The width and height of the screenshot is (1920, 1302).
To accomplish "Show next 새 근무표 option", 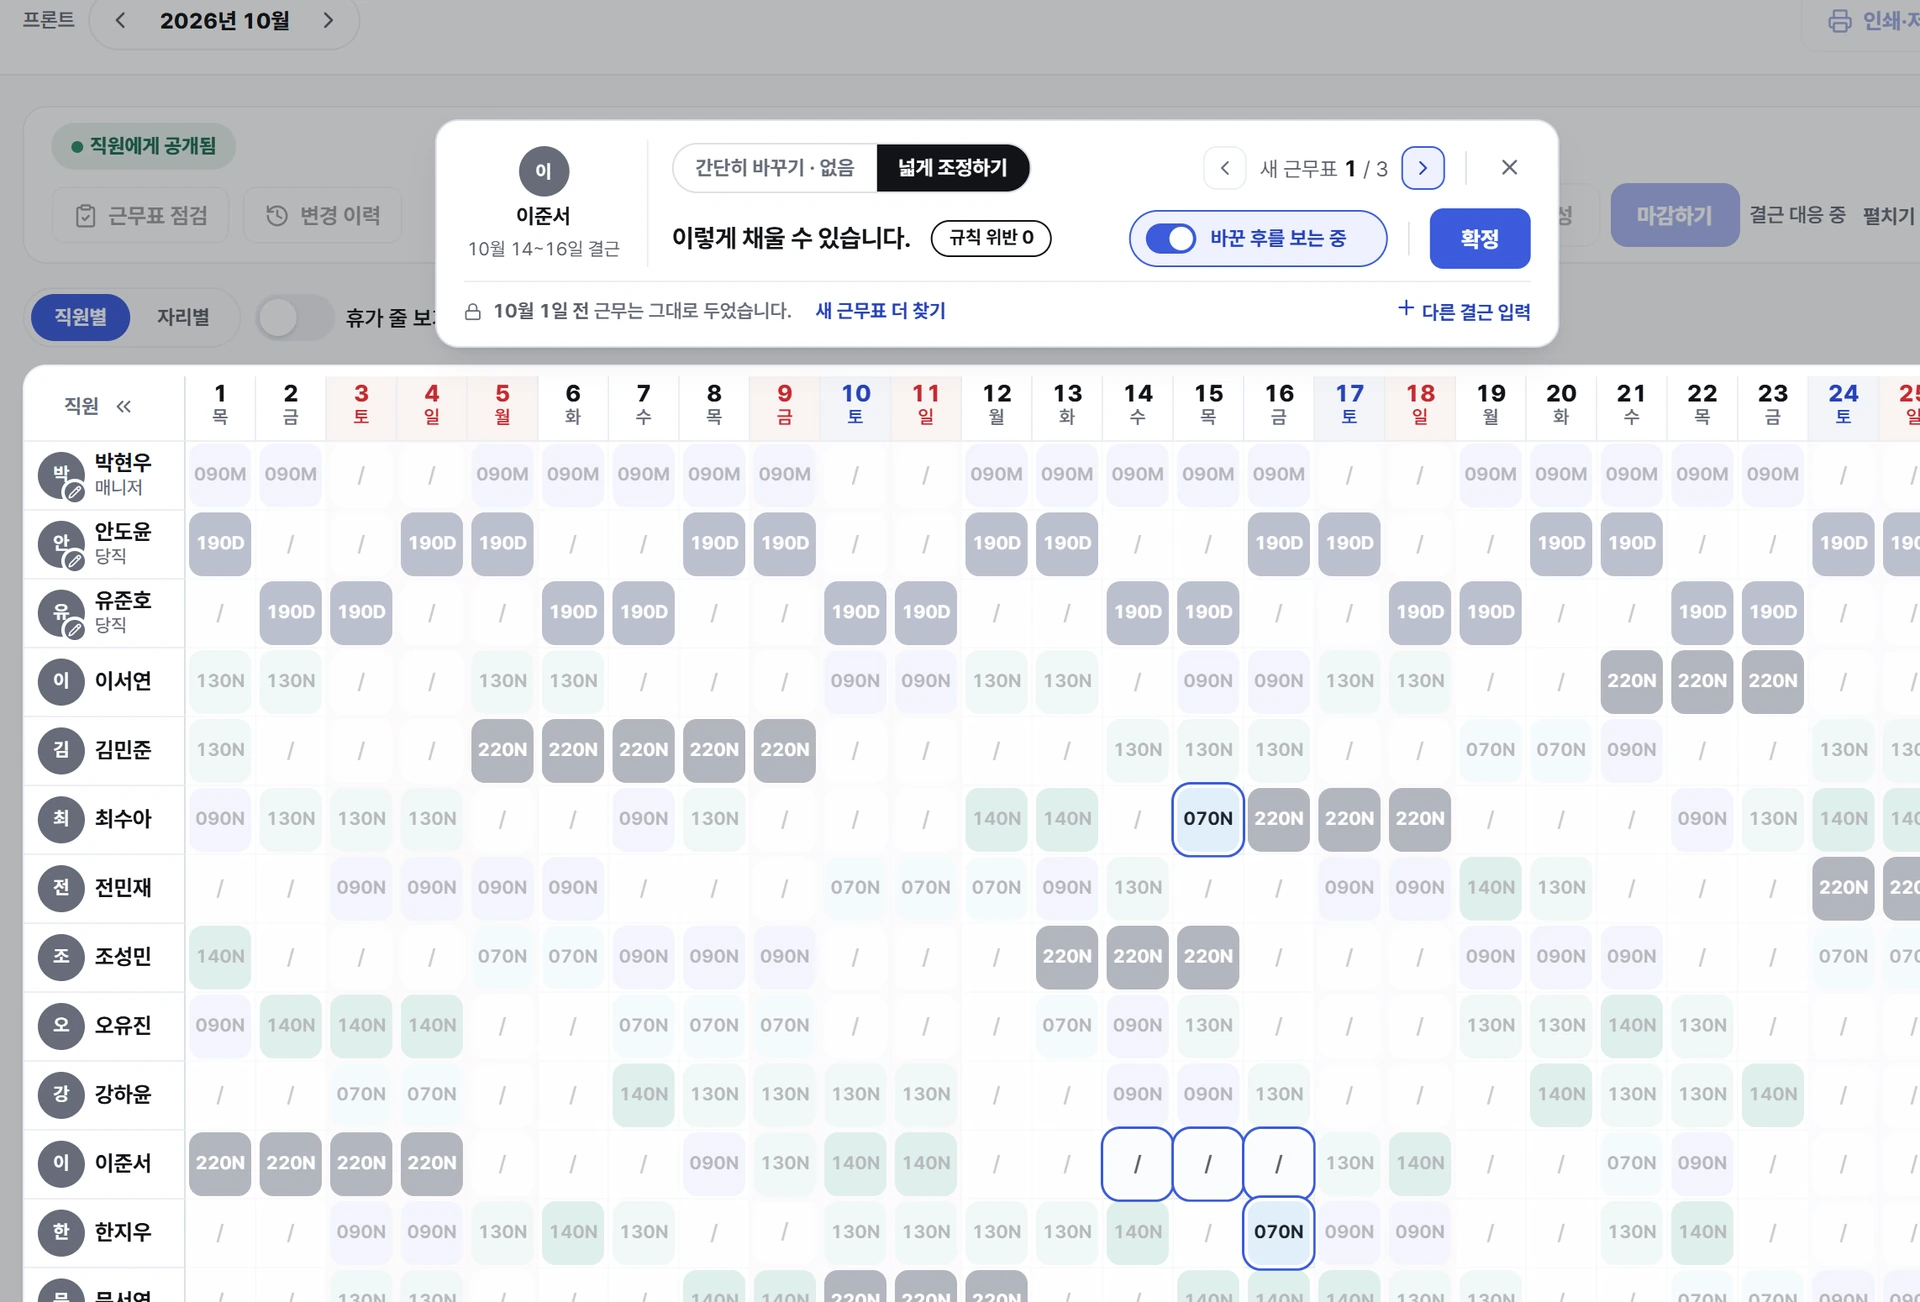I will click(x=1422, y=168).
